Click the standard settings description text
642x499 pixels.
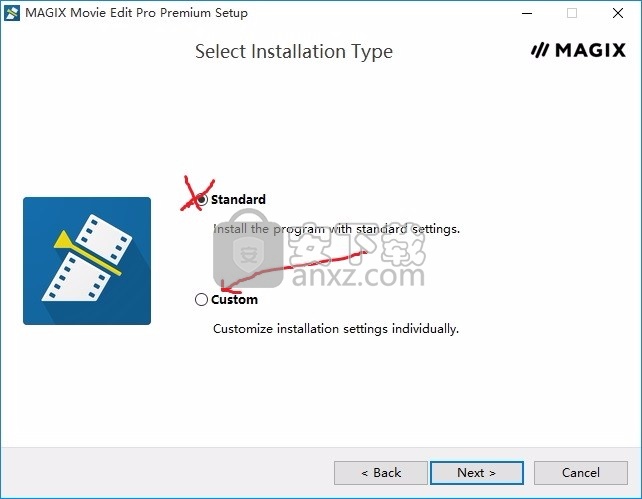336,229
